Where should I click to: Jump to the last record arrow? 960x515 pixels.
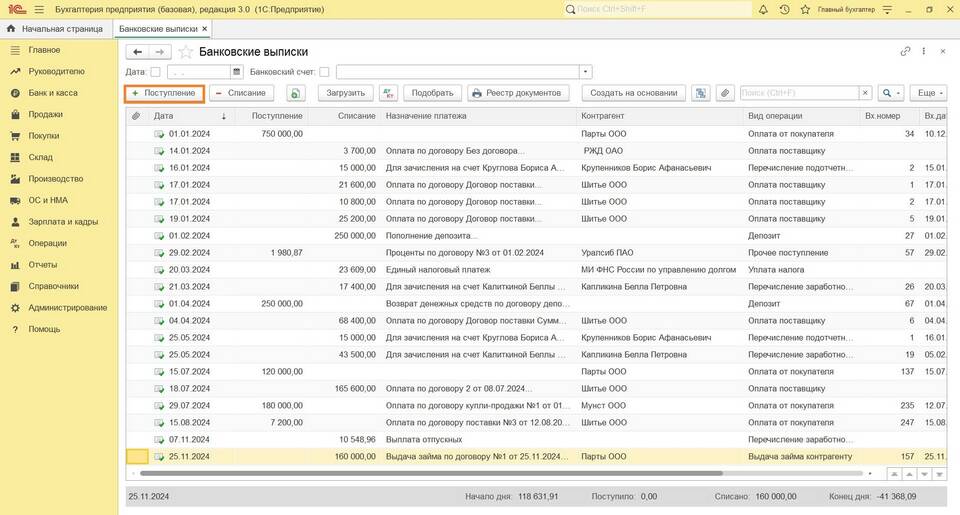[939, 474]
